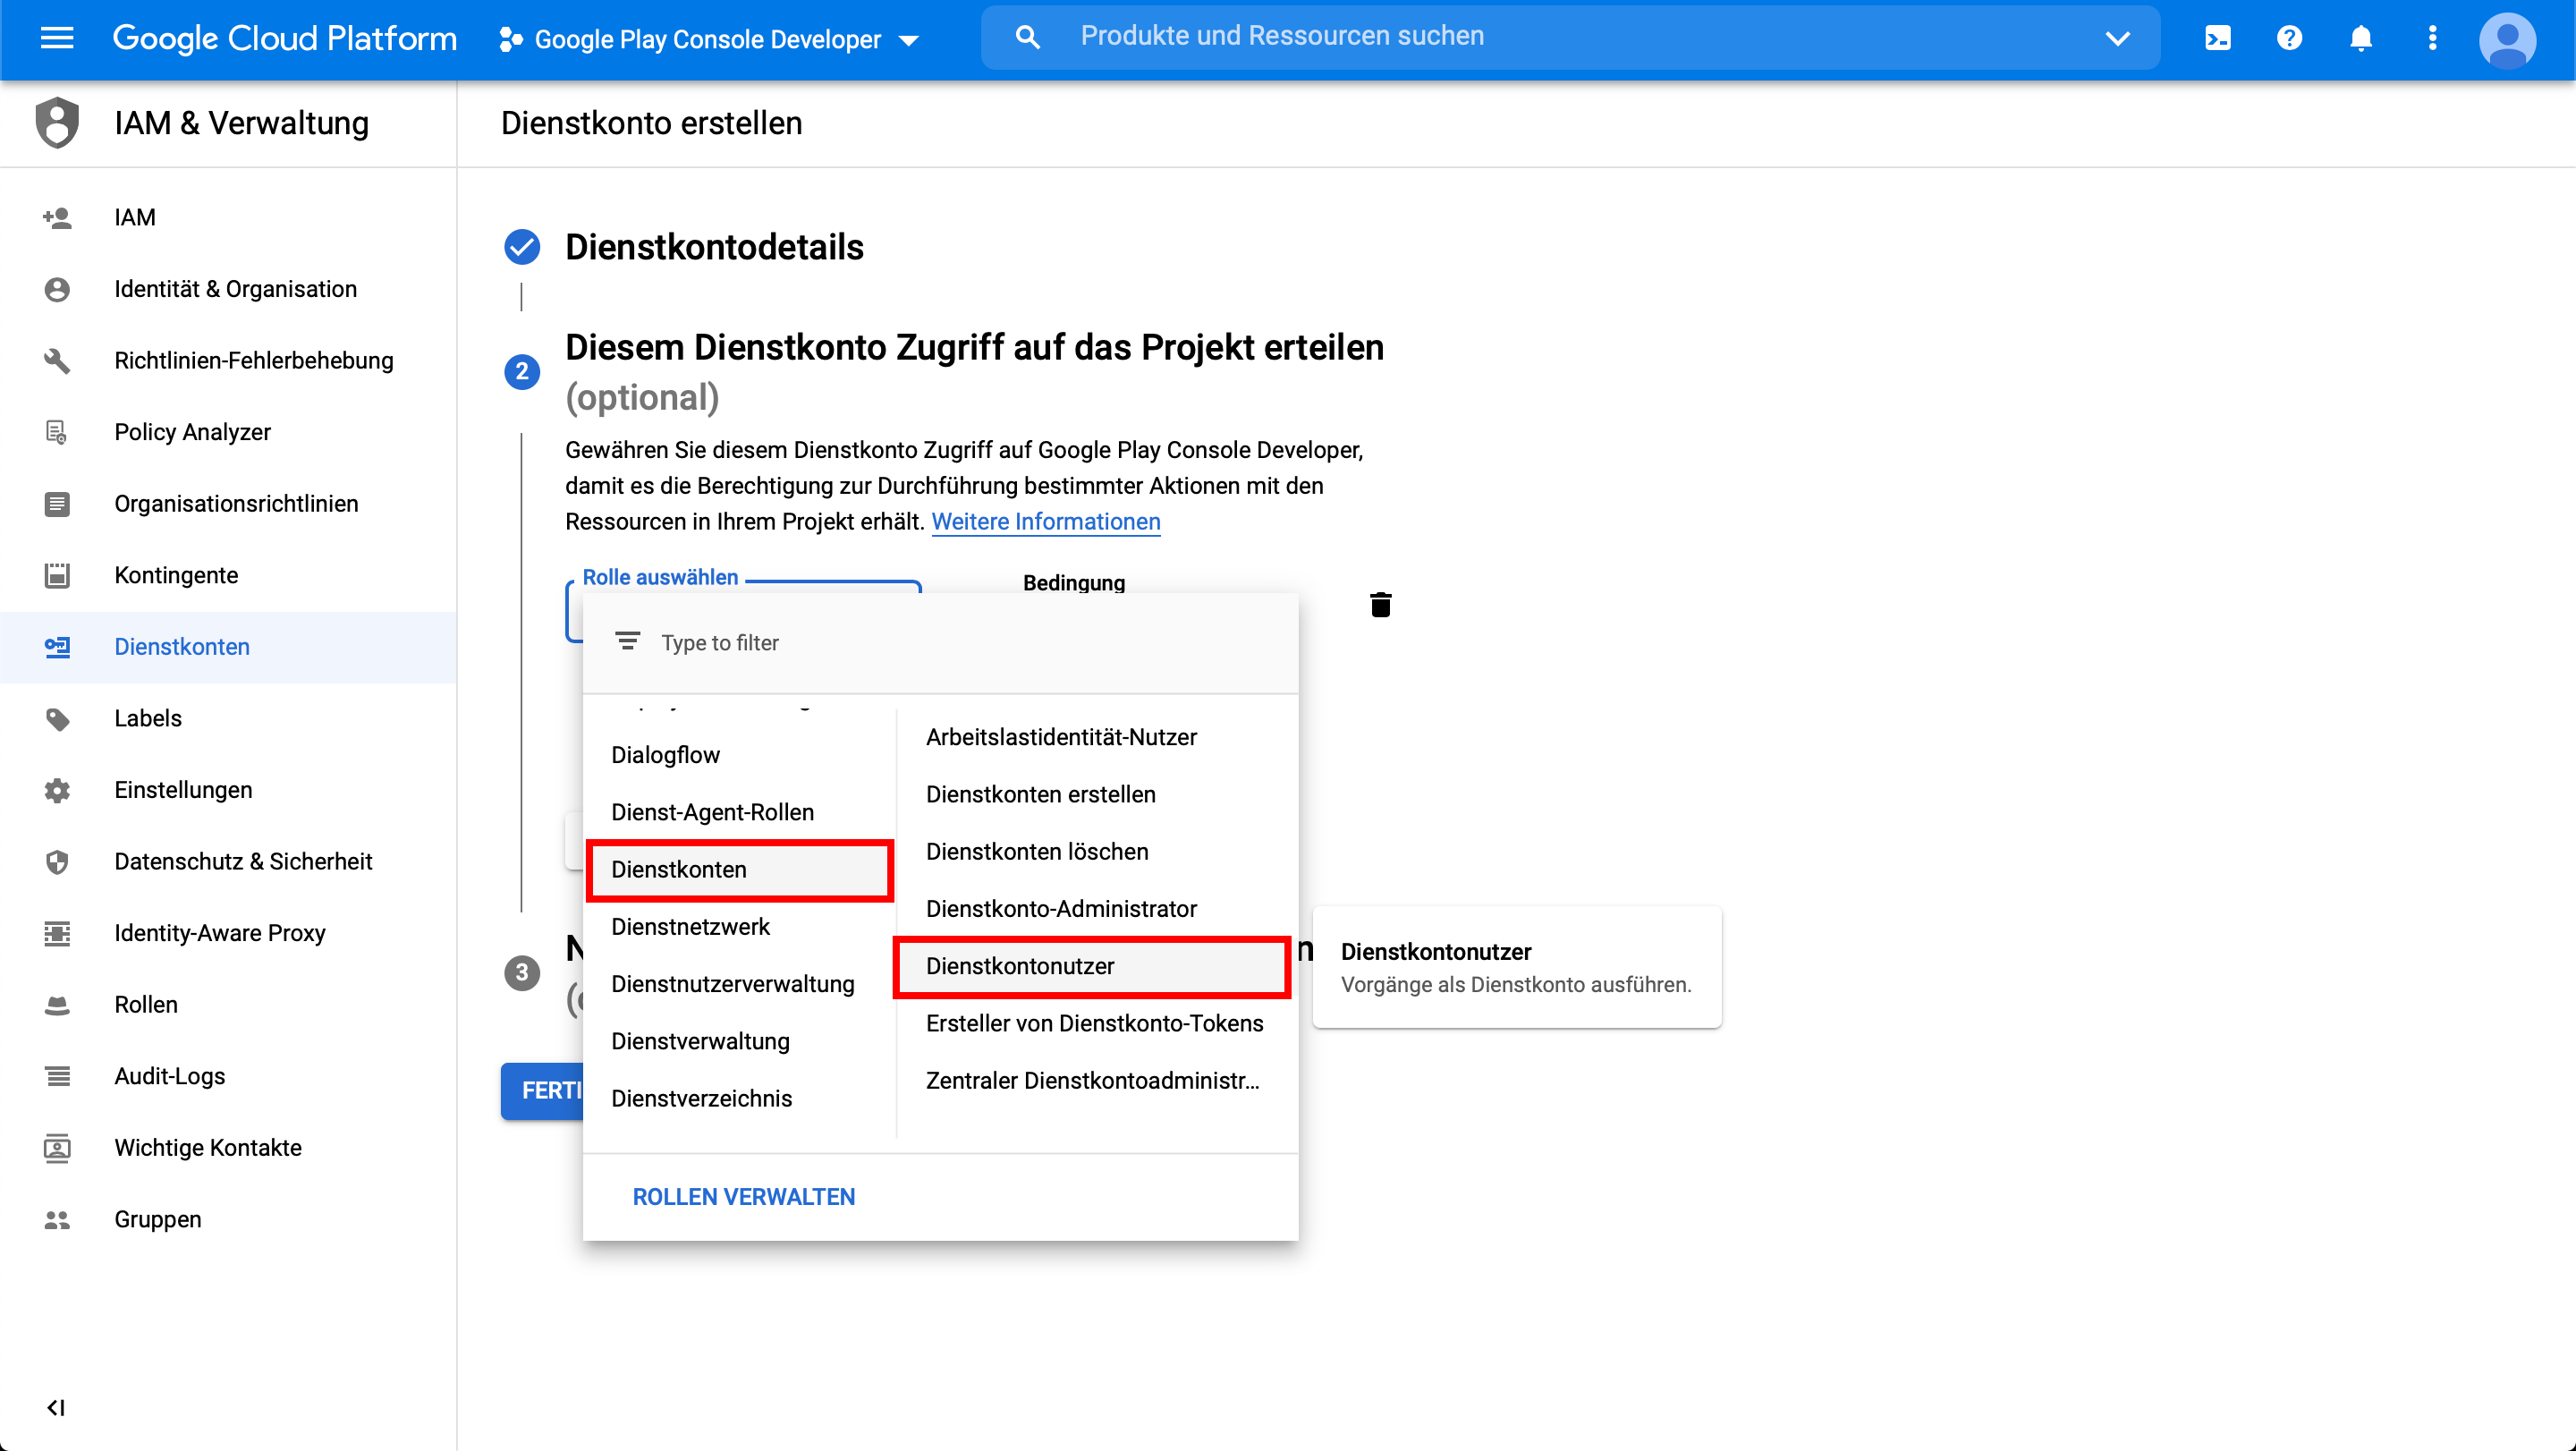The height and width of the screenshot is (1451, 2576).
Task: Open Identität & Organisation sidebar item
Action: click(x=228, y=289)
